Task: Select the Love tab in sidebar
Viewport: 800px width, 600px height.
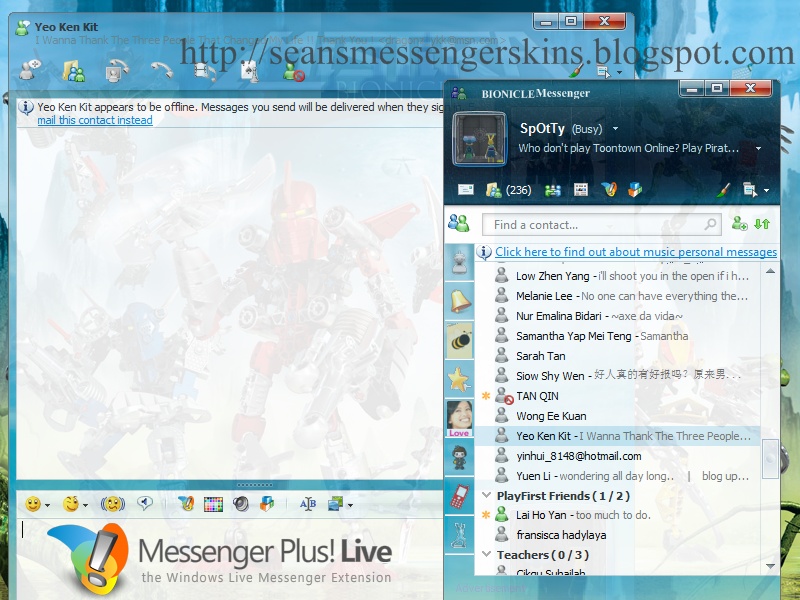Action: tap(459, 419)
